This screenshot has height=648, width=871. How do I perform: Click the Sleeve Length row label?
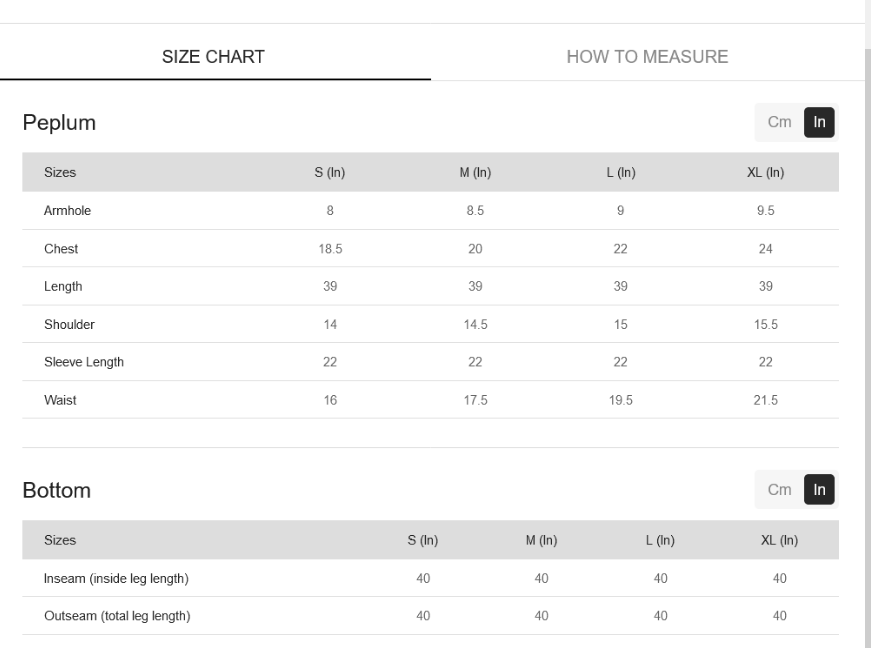pos(84,362)
